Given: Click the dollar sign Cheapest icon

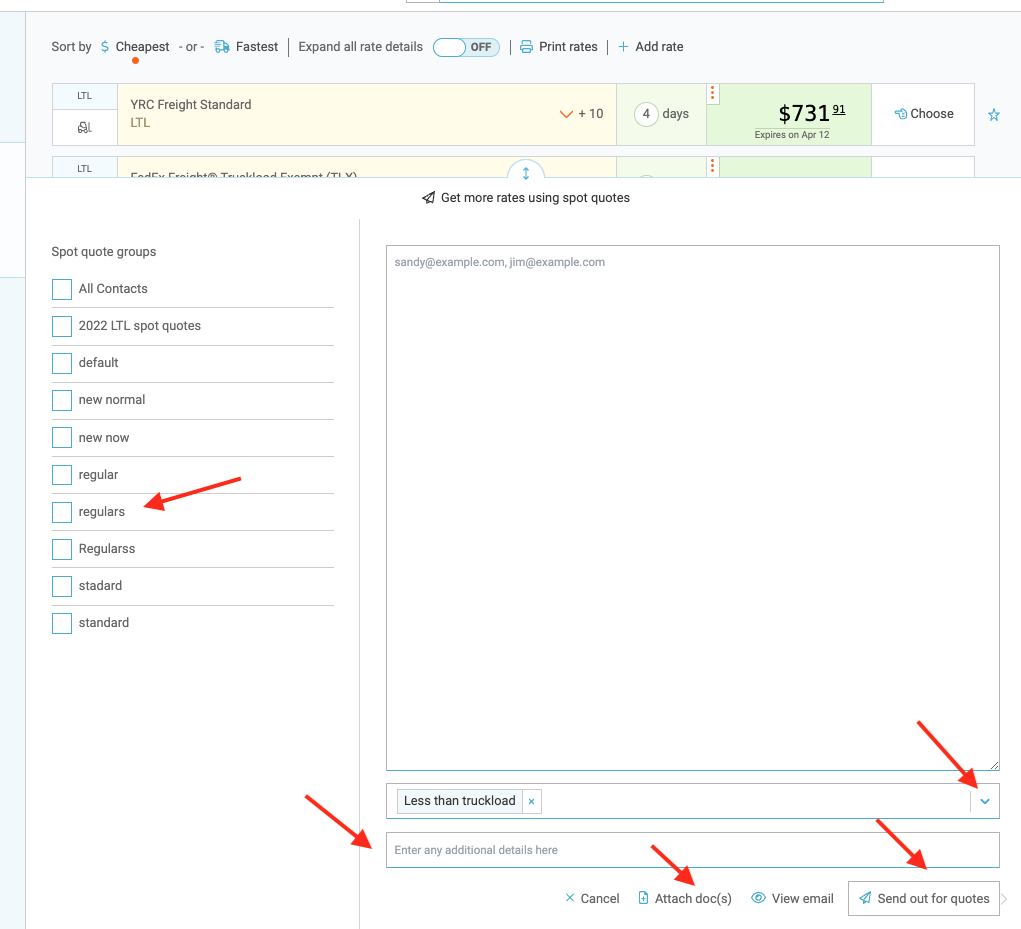Looking at the screenshot, I should click(x=105, y=47).
